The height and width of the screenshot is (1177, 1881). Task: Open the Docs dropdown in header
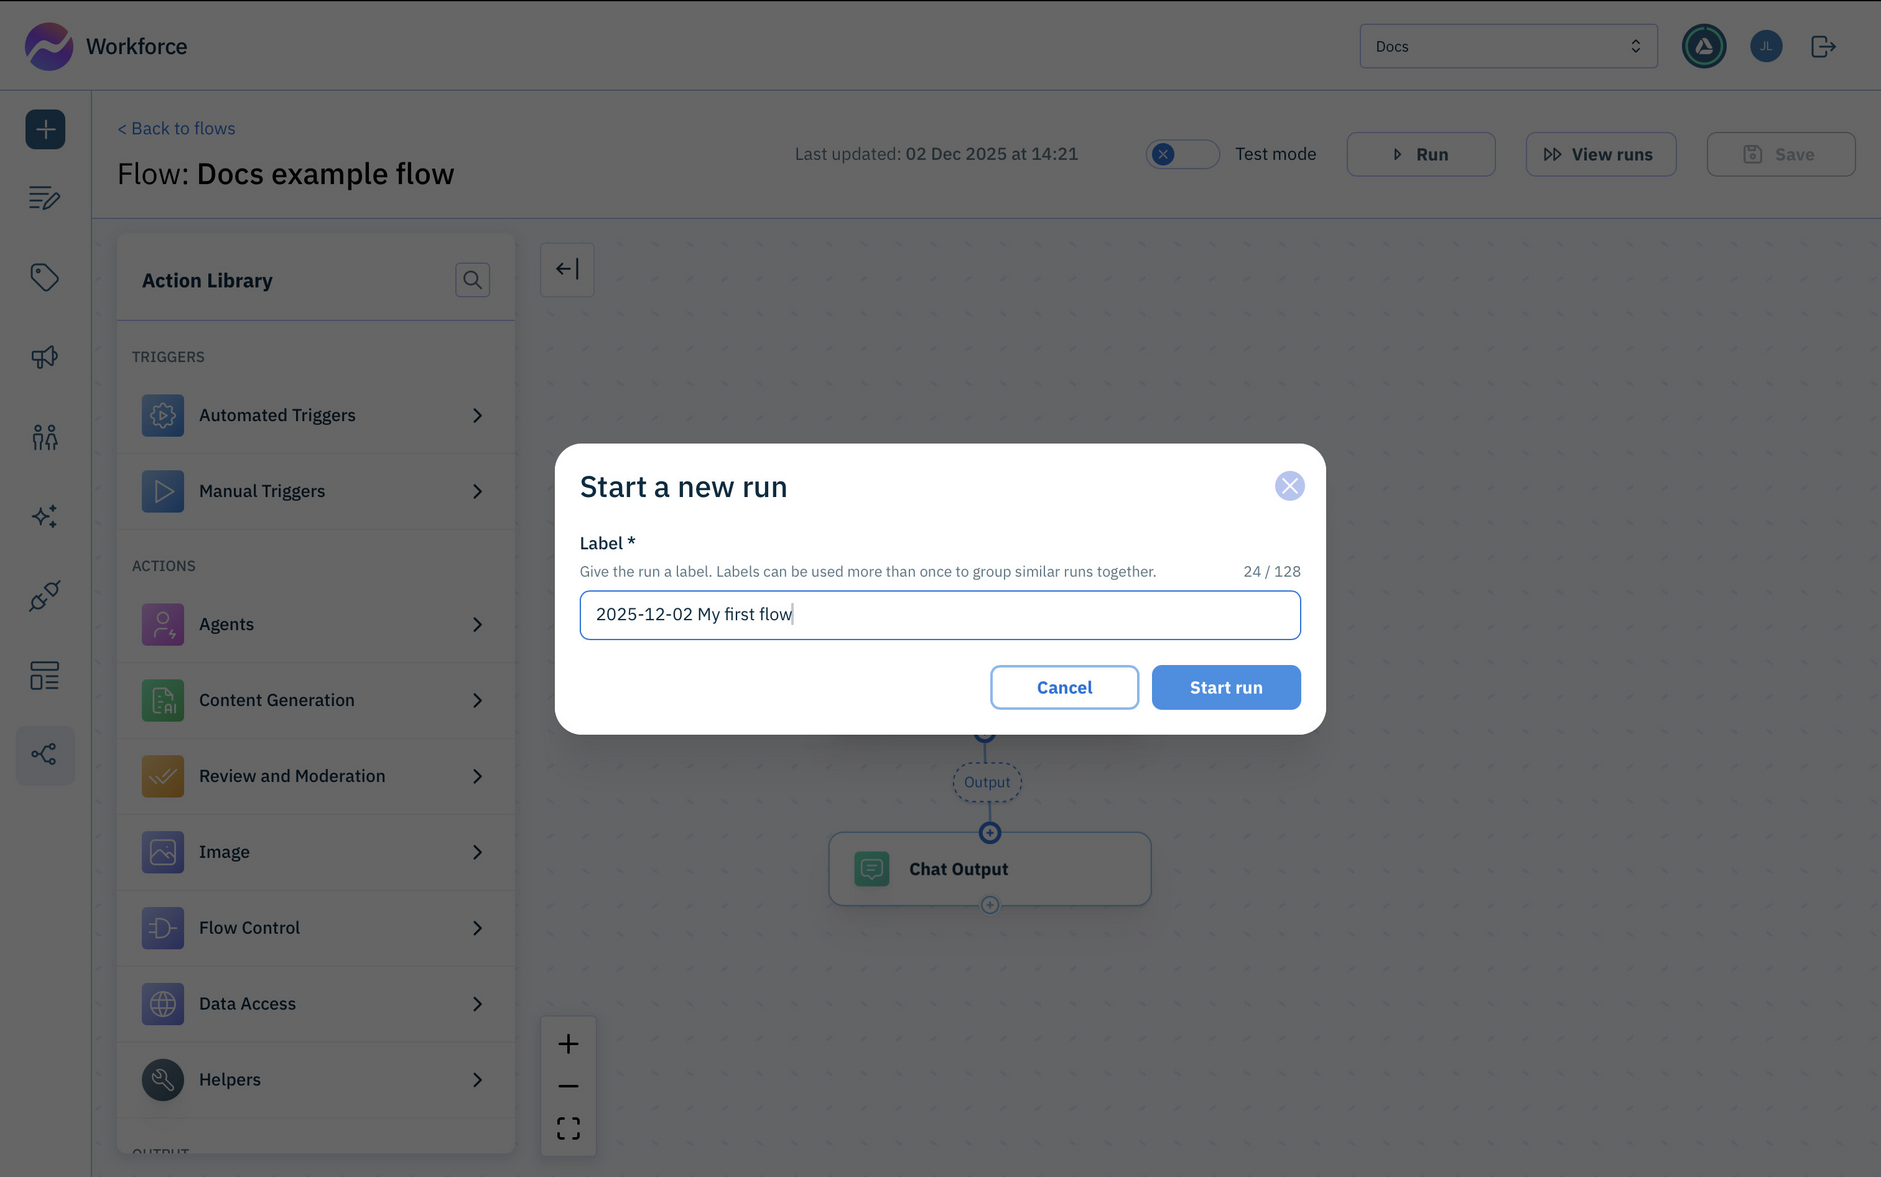point(1507,45)
